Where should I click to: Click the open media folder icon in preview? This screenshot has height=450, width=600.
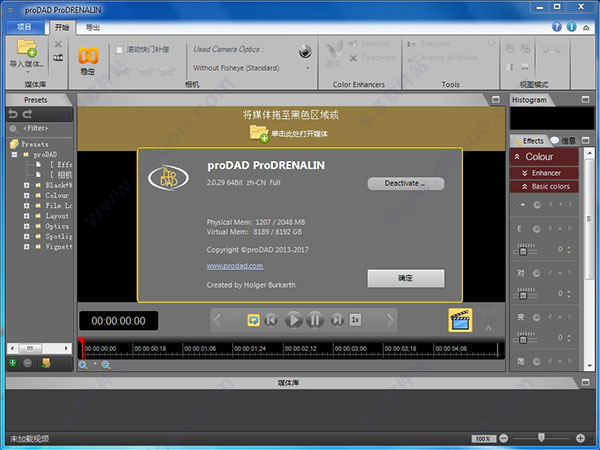point(259,134)
